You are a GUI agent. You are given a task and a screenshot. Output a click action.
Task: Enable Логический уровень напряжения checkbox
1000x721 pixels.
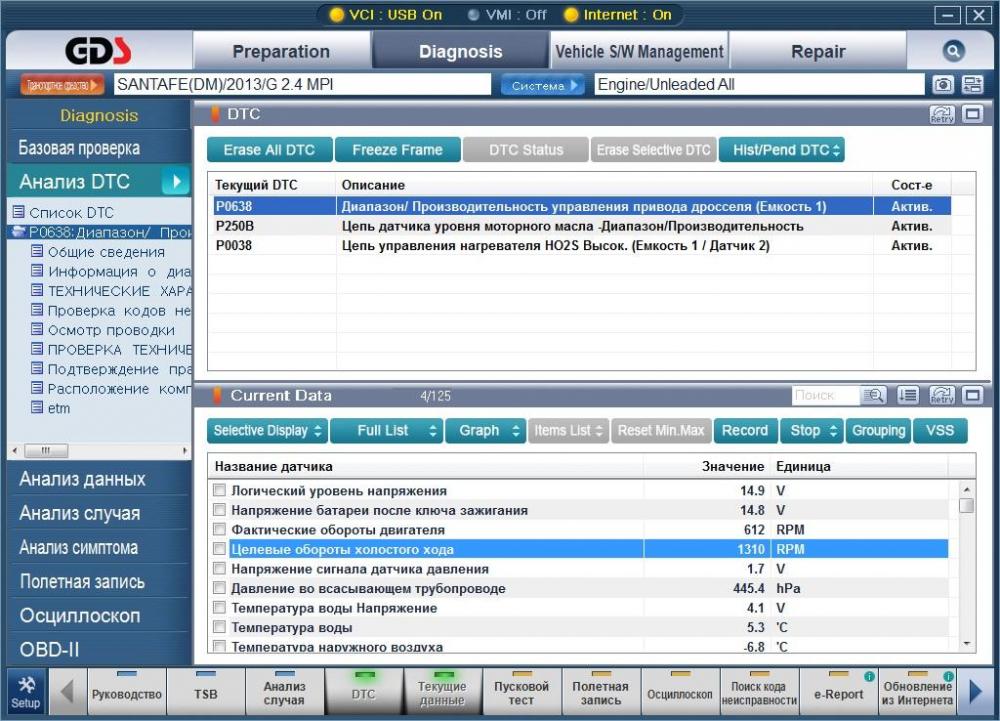point(219,491)
